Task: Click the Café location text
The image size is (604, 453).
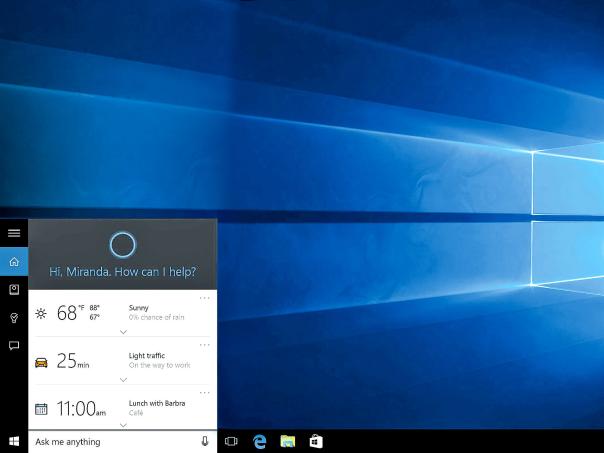Action: 136,413
